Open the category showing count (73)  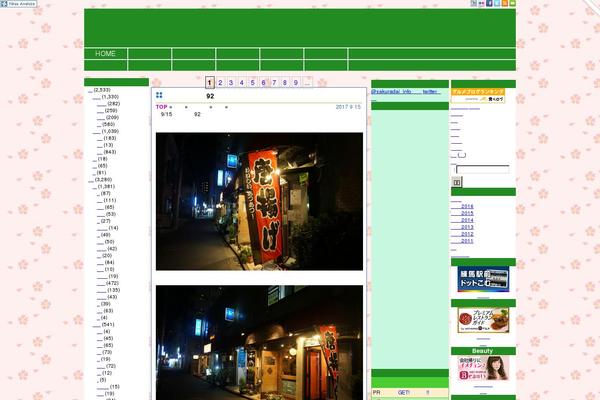click(105, 352)
